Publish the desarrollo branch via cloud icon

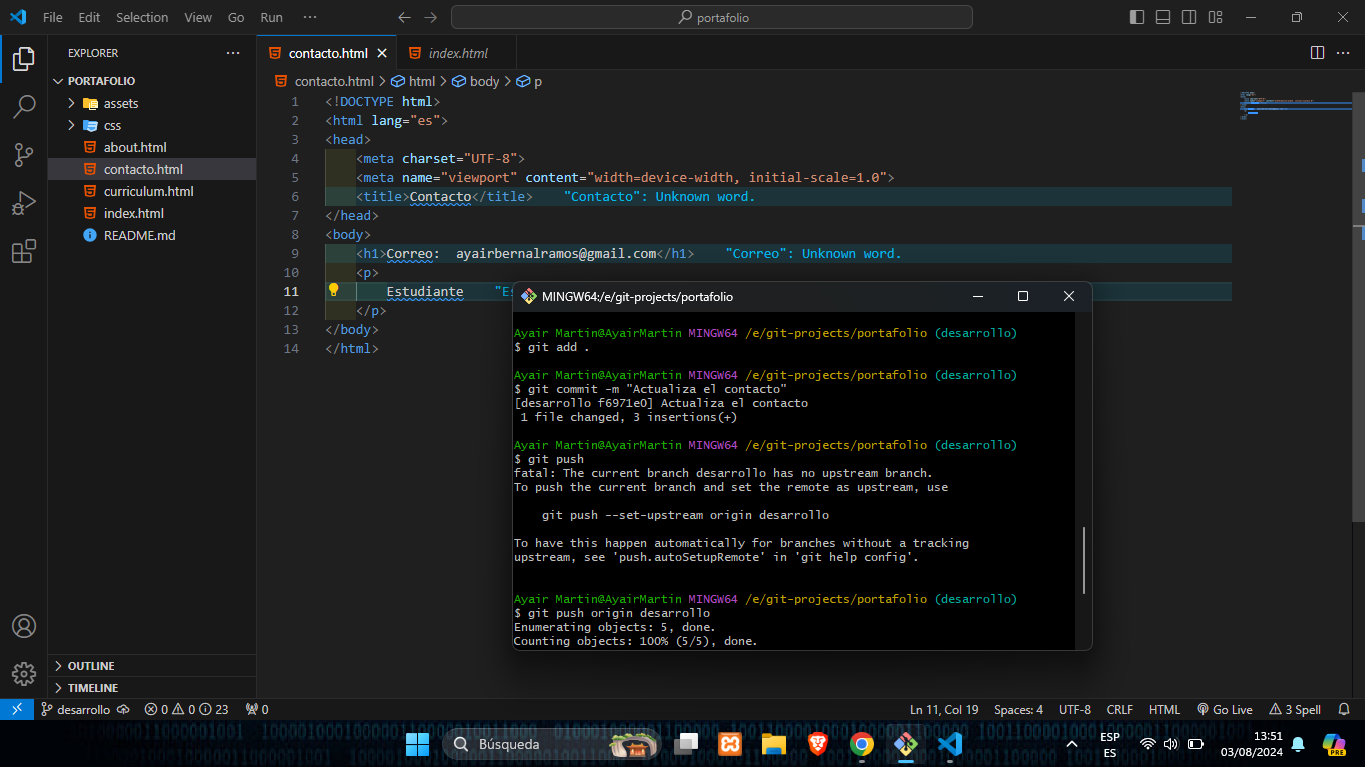tap(123, 709)
